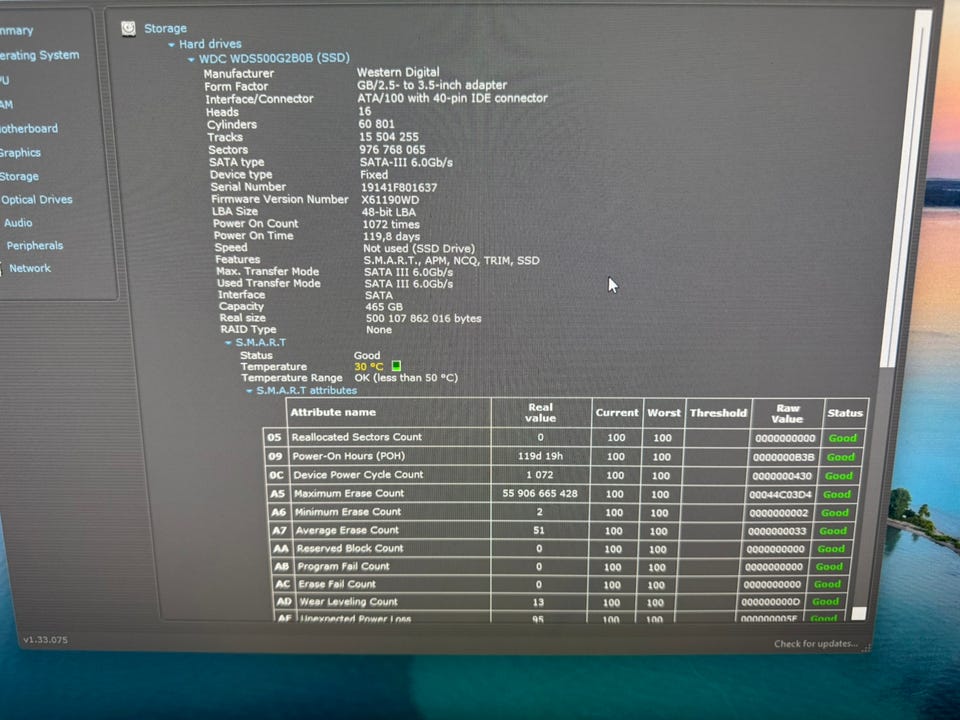
Task: Click the 500 107 862 016 bytes value
Action: click(x=424, y=318)
